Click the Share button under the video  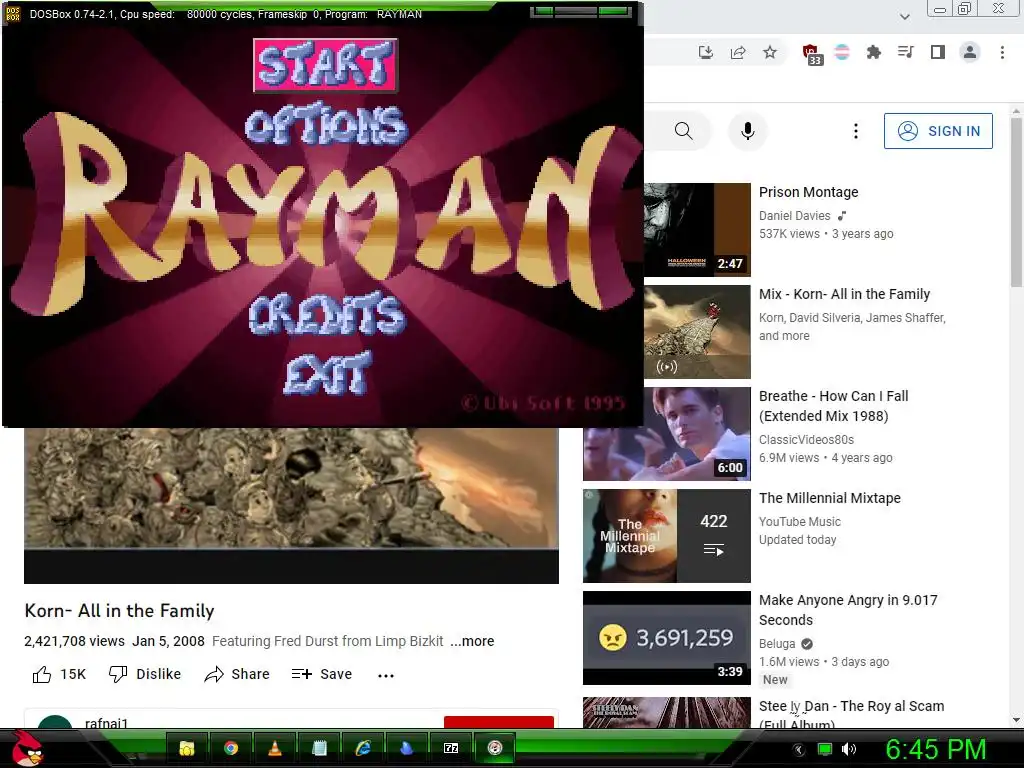(237, 674)
